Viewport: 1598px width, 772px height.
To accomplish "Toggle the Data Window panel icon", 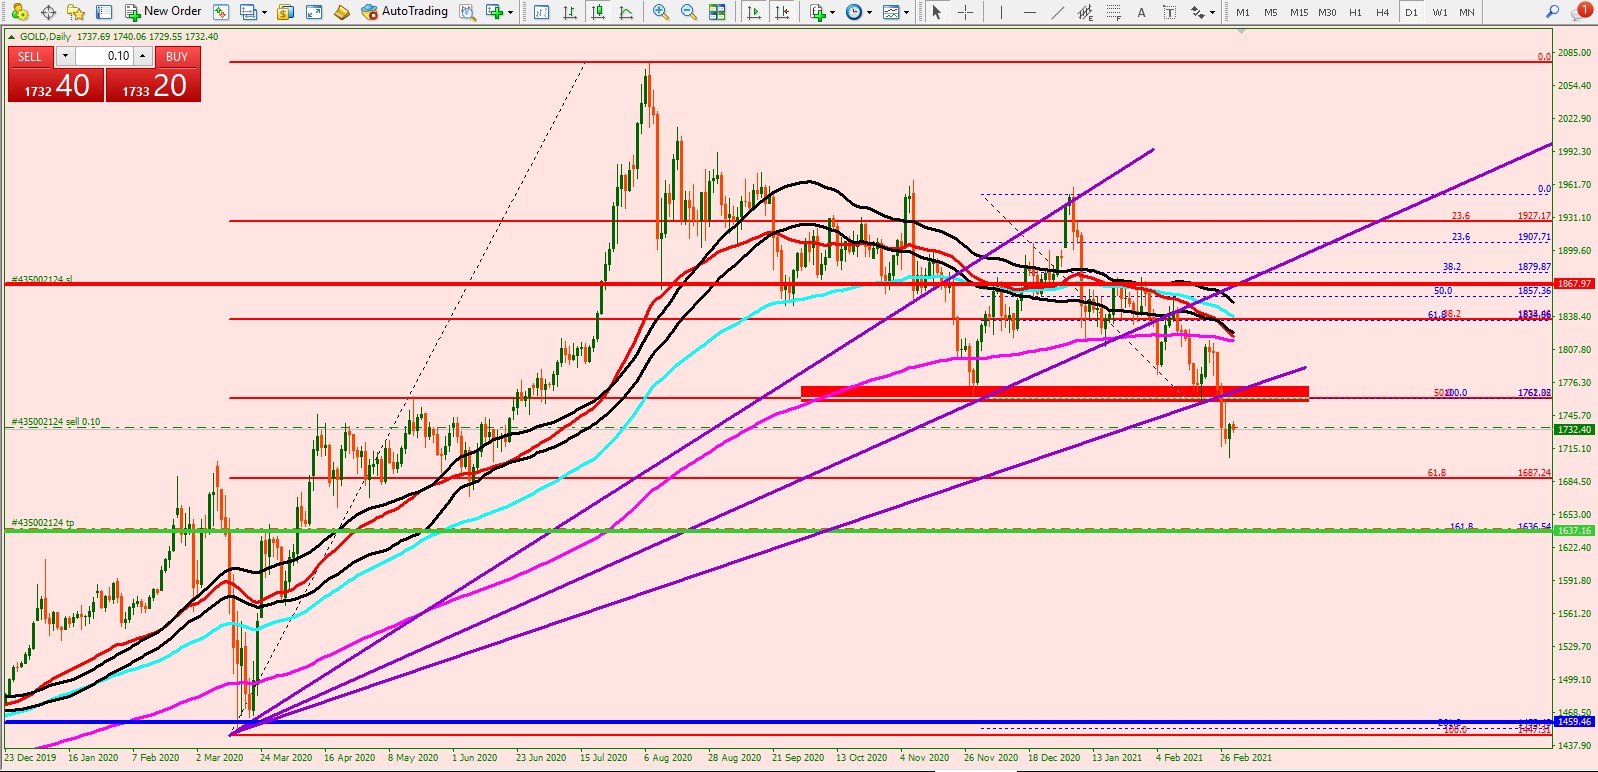I will (x=104, y=12).
